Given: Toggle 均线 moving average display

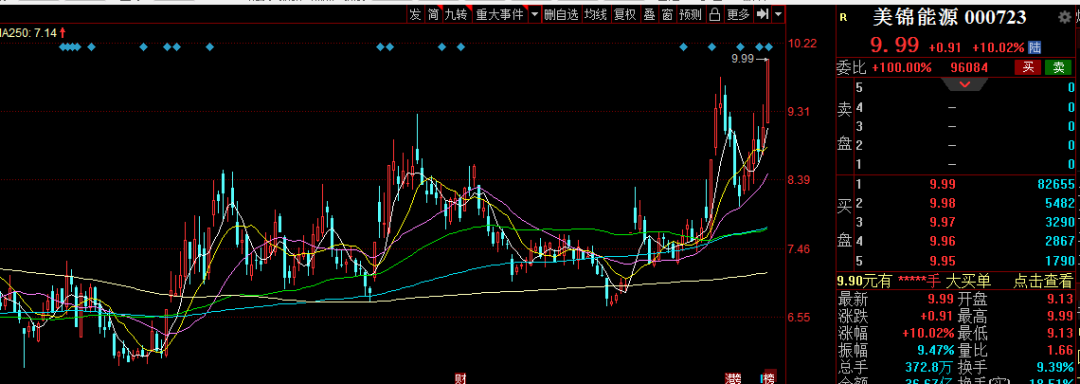Looking at the screenshot, I should click(x=596, y=14).
